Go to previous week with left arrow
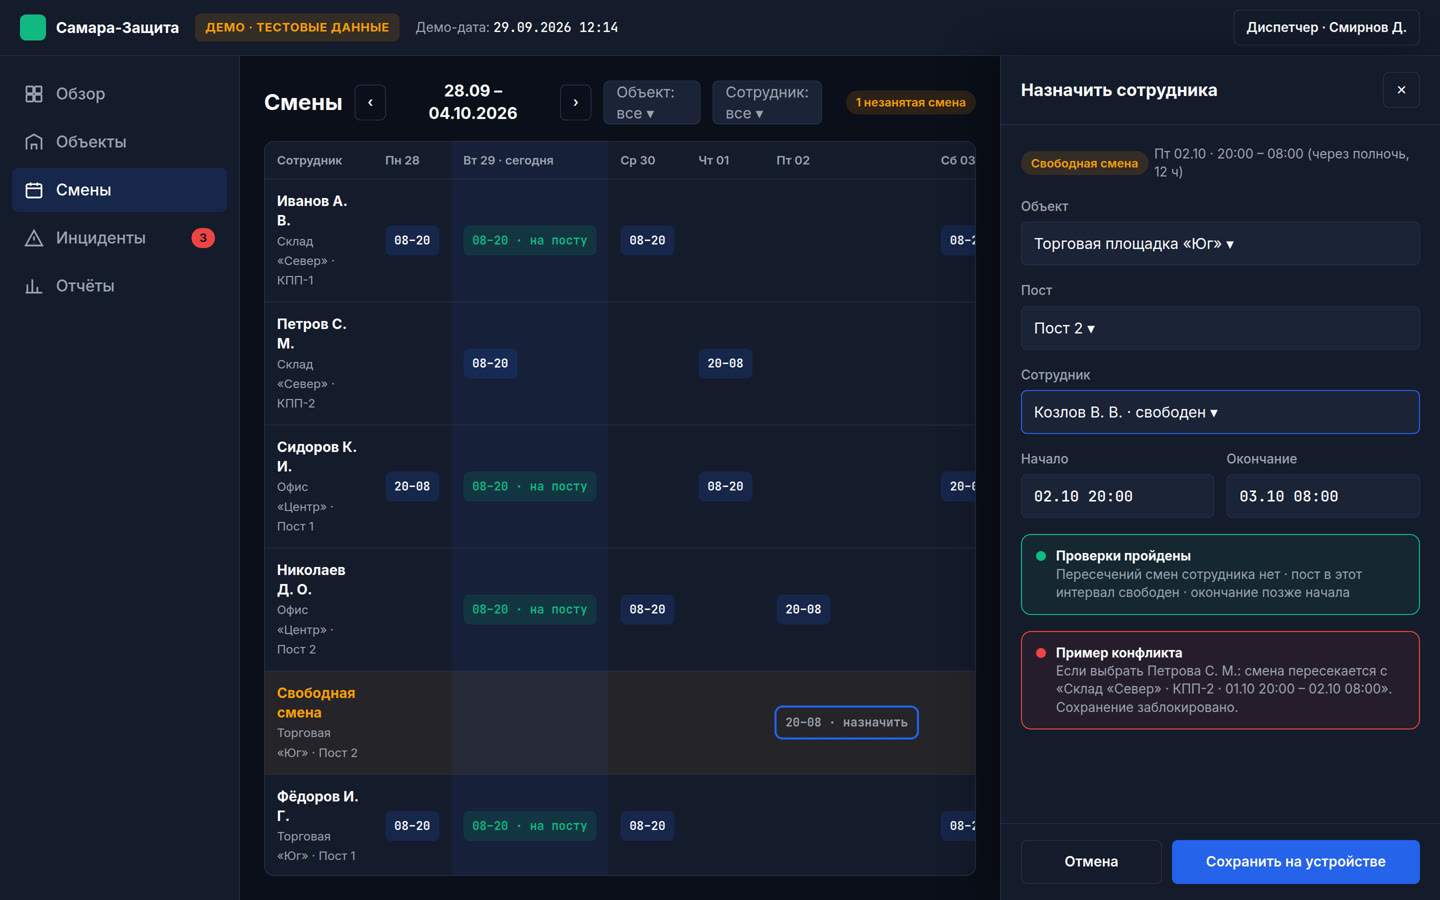Image resolution: width=1440 pixels, height=900 pixels. [x=370, y=102]
